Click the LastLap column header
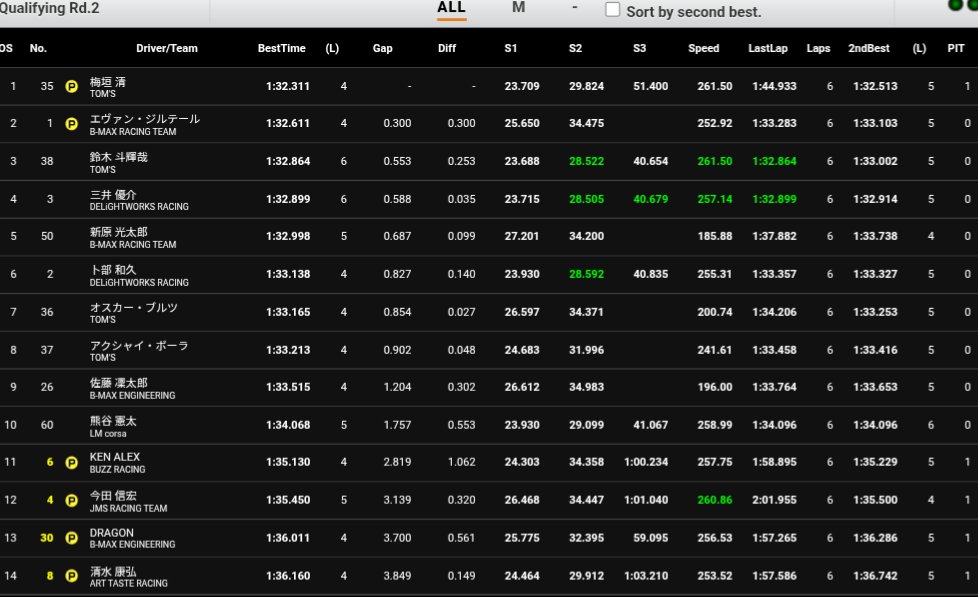The image size is (978, 597). (x=768, y=48)
